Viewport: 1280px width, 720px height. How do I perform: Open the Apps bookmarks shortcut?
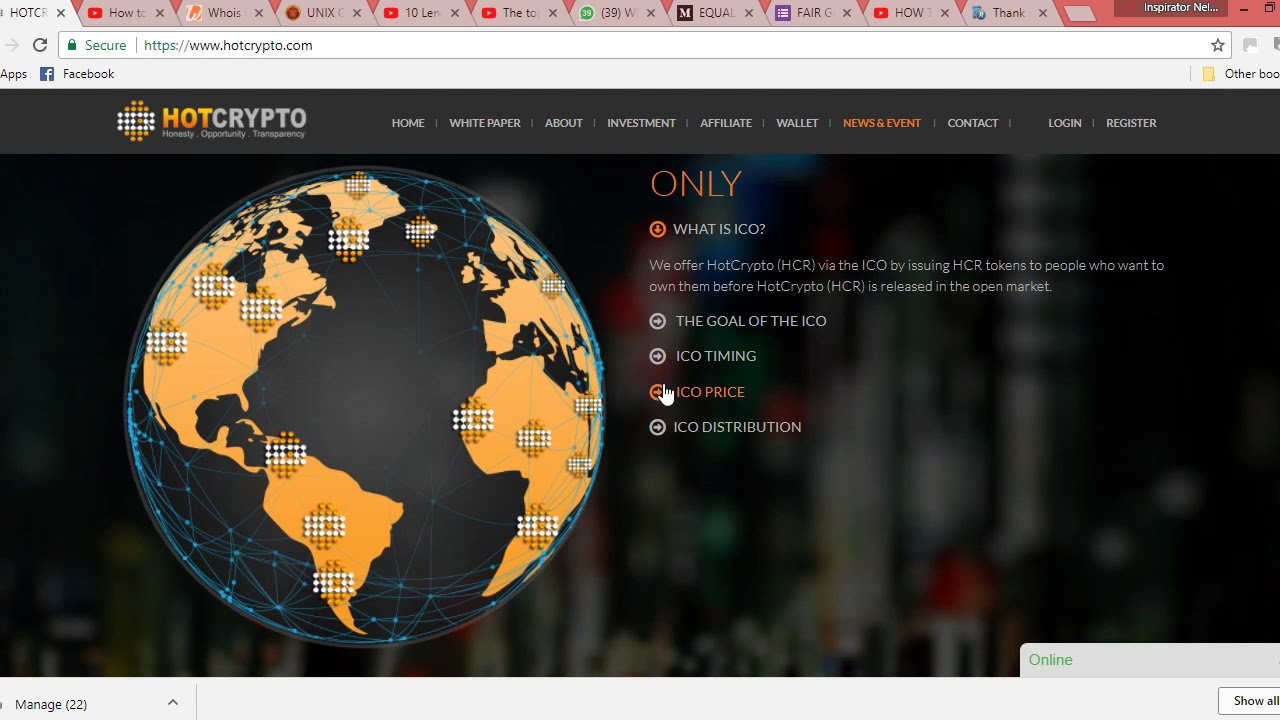tap(13, 74)
